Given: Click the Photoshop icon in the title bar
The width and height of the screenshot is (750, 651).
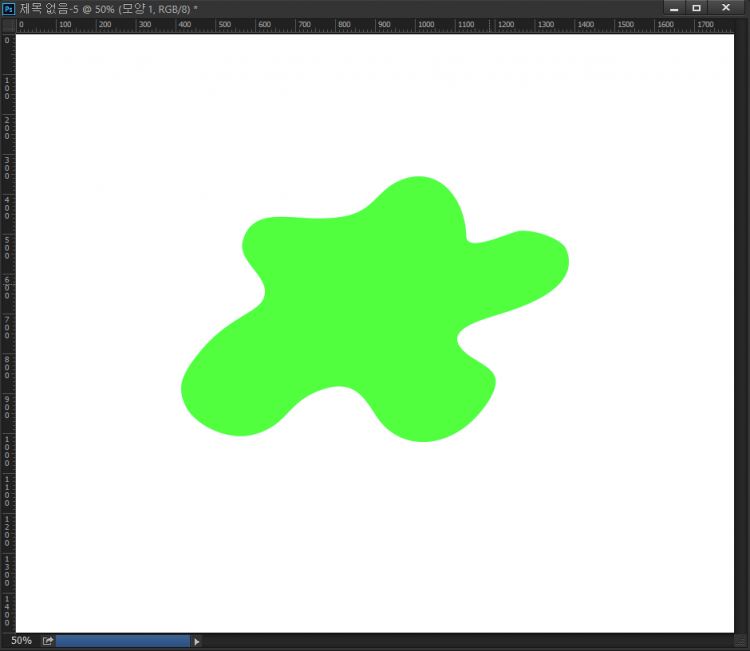Looking at the screenshot, I should [8, 9].
